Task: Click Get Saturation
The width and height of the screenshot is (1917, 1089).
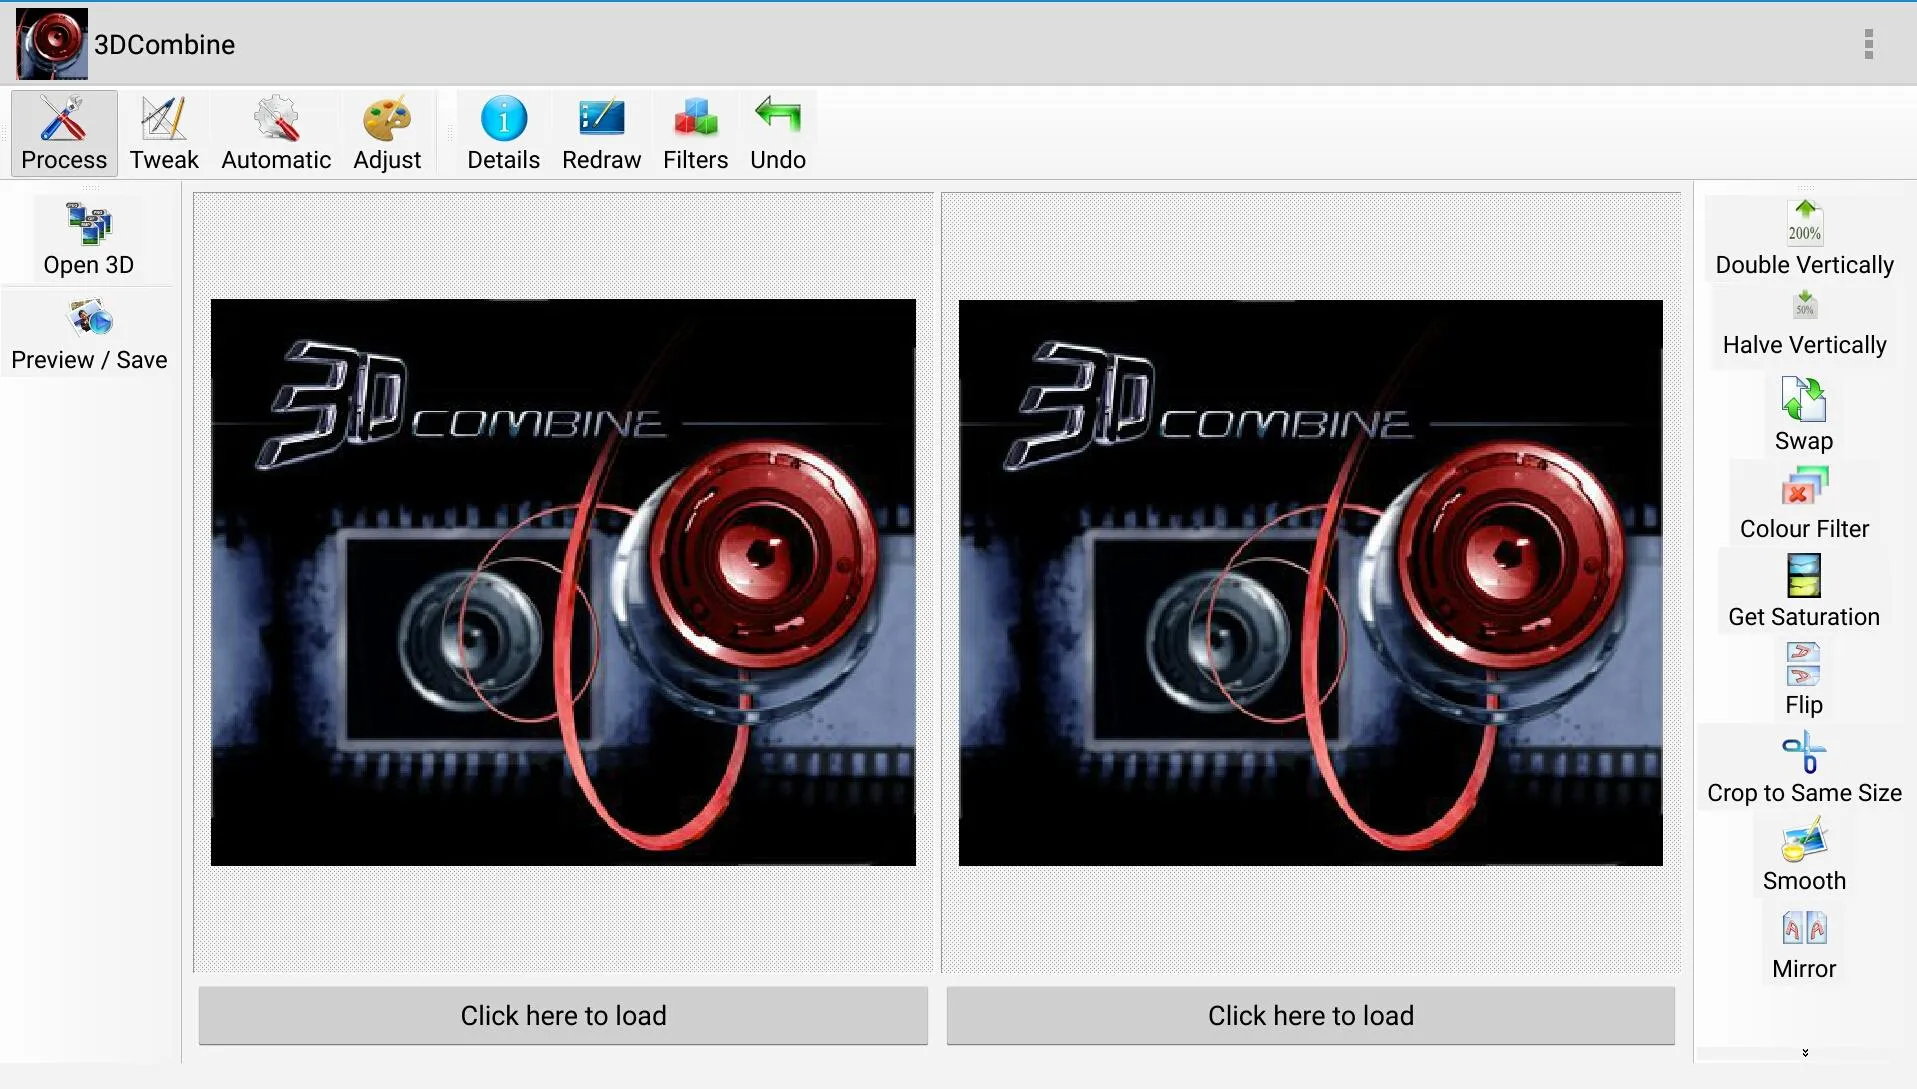Action: [1804, 591]
